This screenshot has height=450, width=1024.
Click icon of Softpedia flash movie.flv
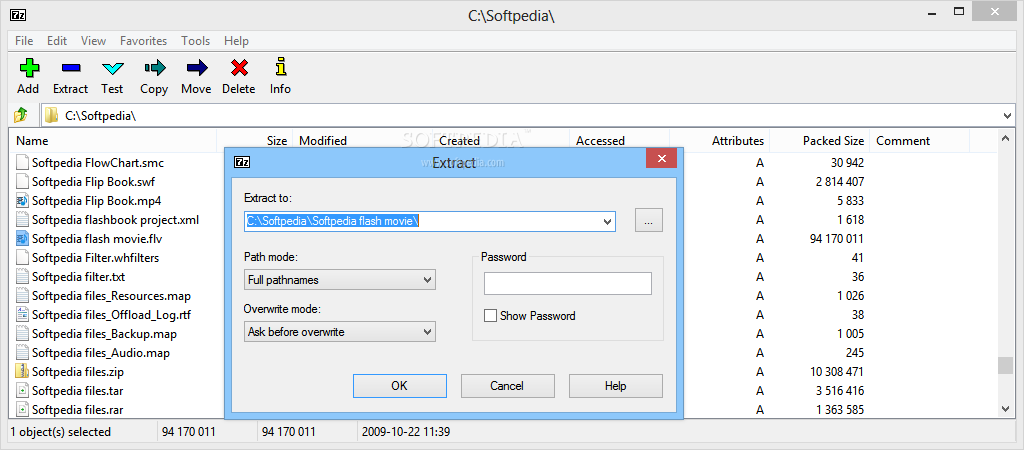point(22,238)
